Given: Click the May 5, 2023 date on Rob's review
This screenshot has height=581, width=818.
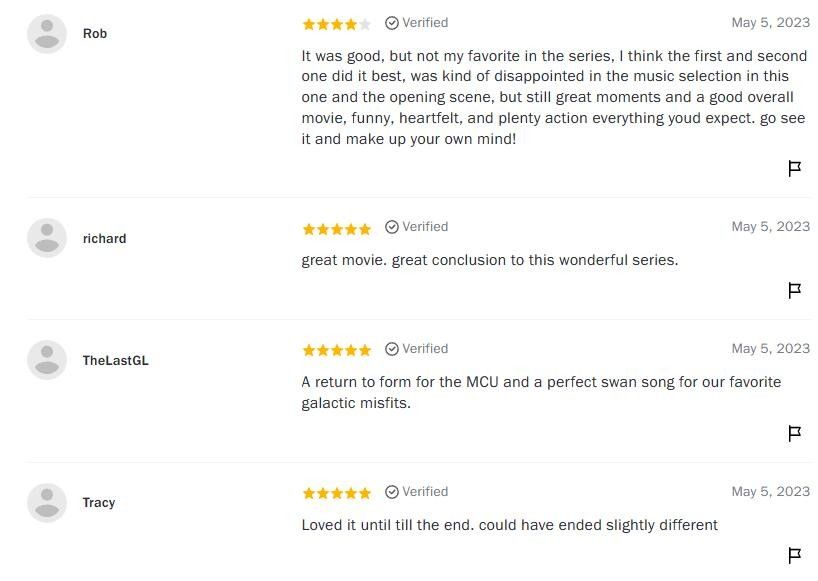Looking at the screenshot, I should (771, 22).
